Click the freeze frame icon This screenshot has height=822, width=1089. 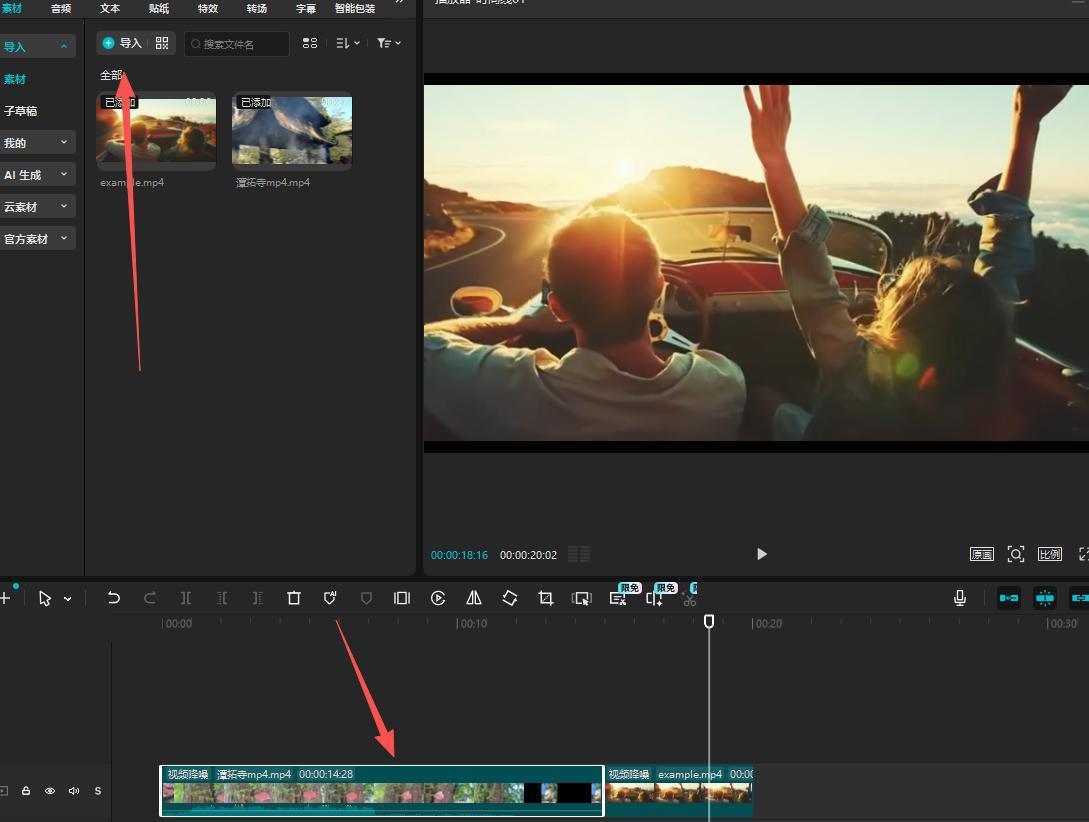point(402,598)
